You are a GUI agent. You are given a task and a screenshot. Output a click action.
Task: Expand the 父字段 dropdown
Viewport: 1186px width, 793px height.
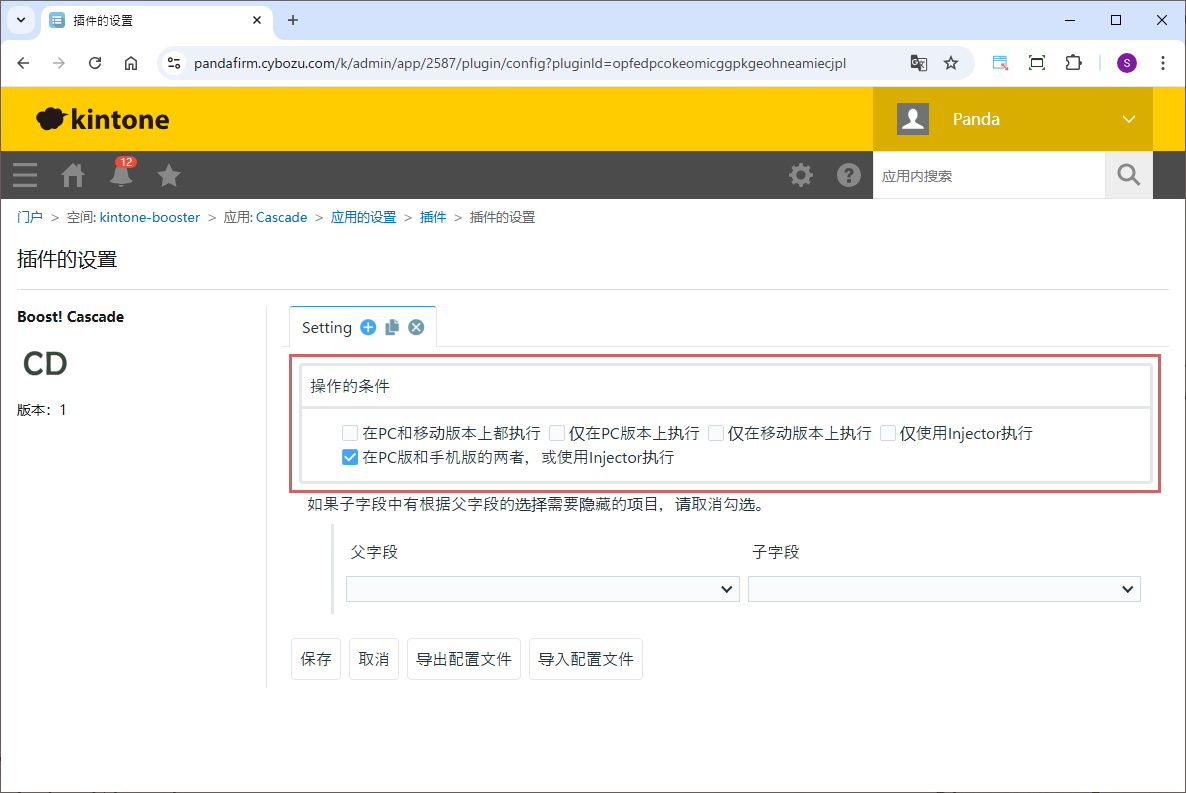coord(542,589)
